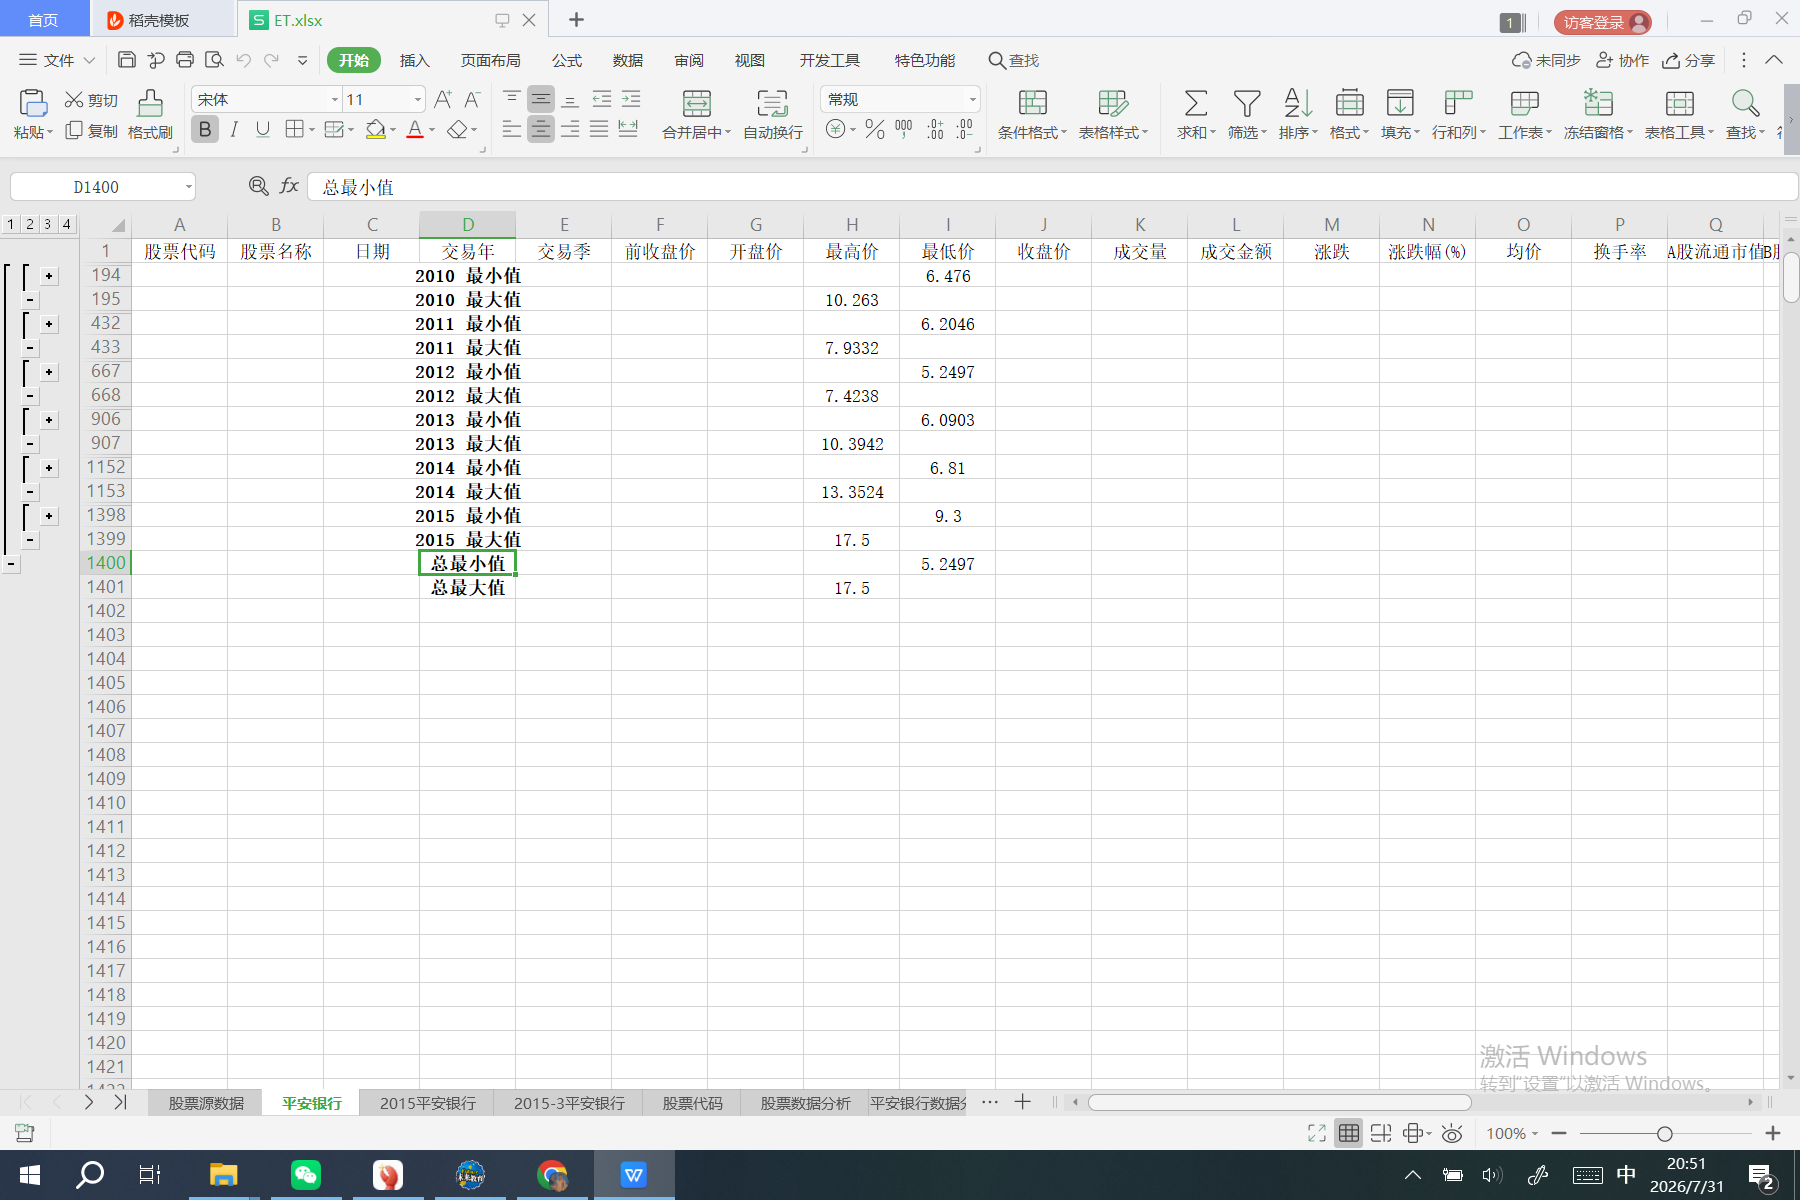The image size is (1800, 1200).
Task: Click the eraser clear-format icon
Action: 457,130
